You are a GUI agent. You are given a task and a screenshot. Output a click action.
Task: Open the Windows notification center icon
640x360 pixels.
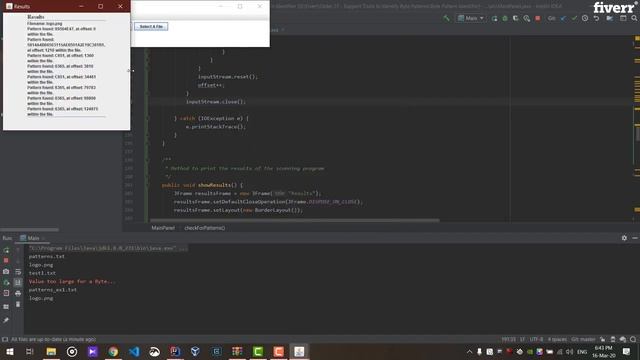626,351
